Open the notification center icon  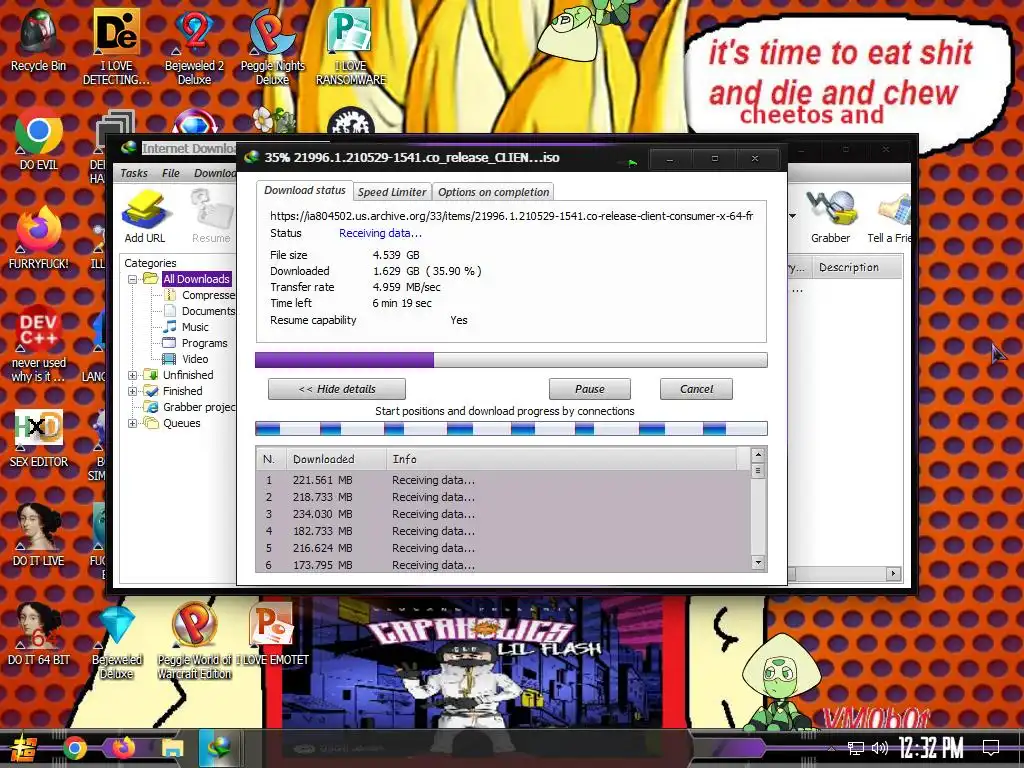(991, 748)
